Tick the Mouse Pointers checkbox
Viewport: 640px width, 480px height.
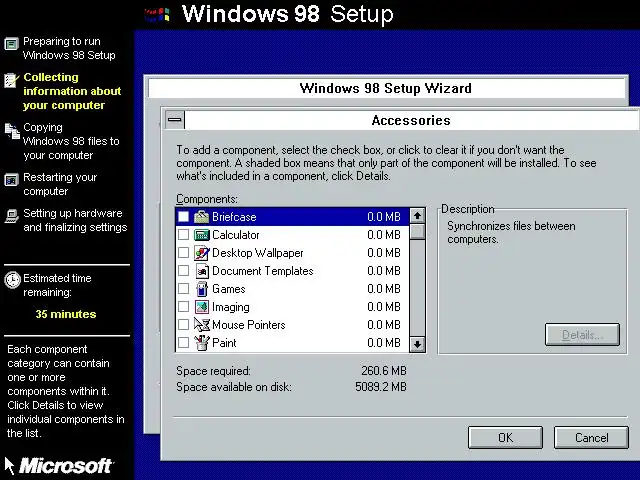(184, 324)
